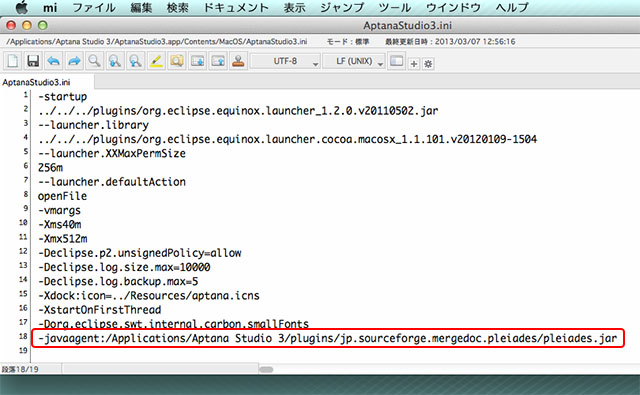Open the ウインドウ menu

[453, 7]
